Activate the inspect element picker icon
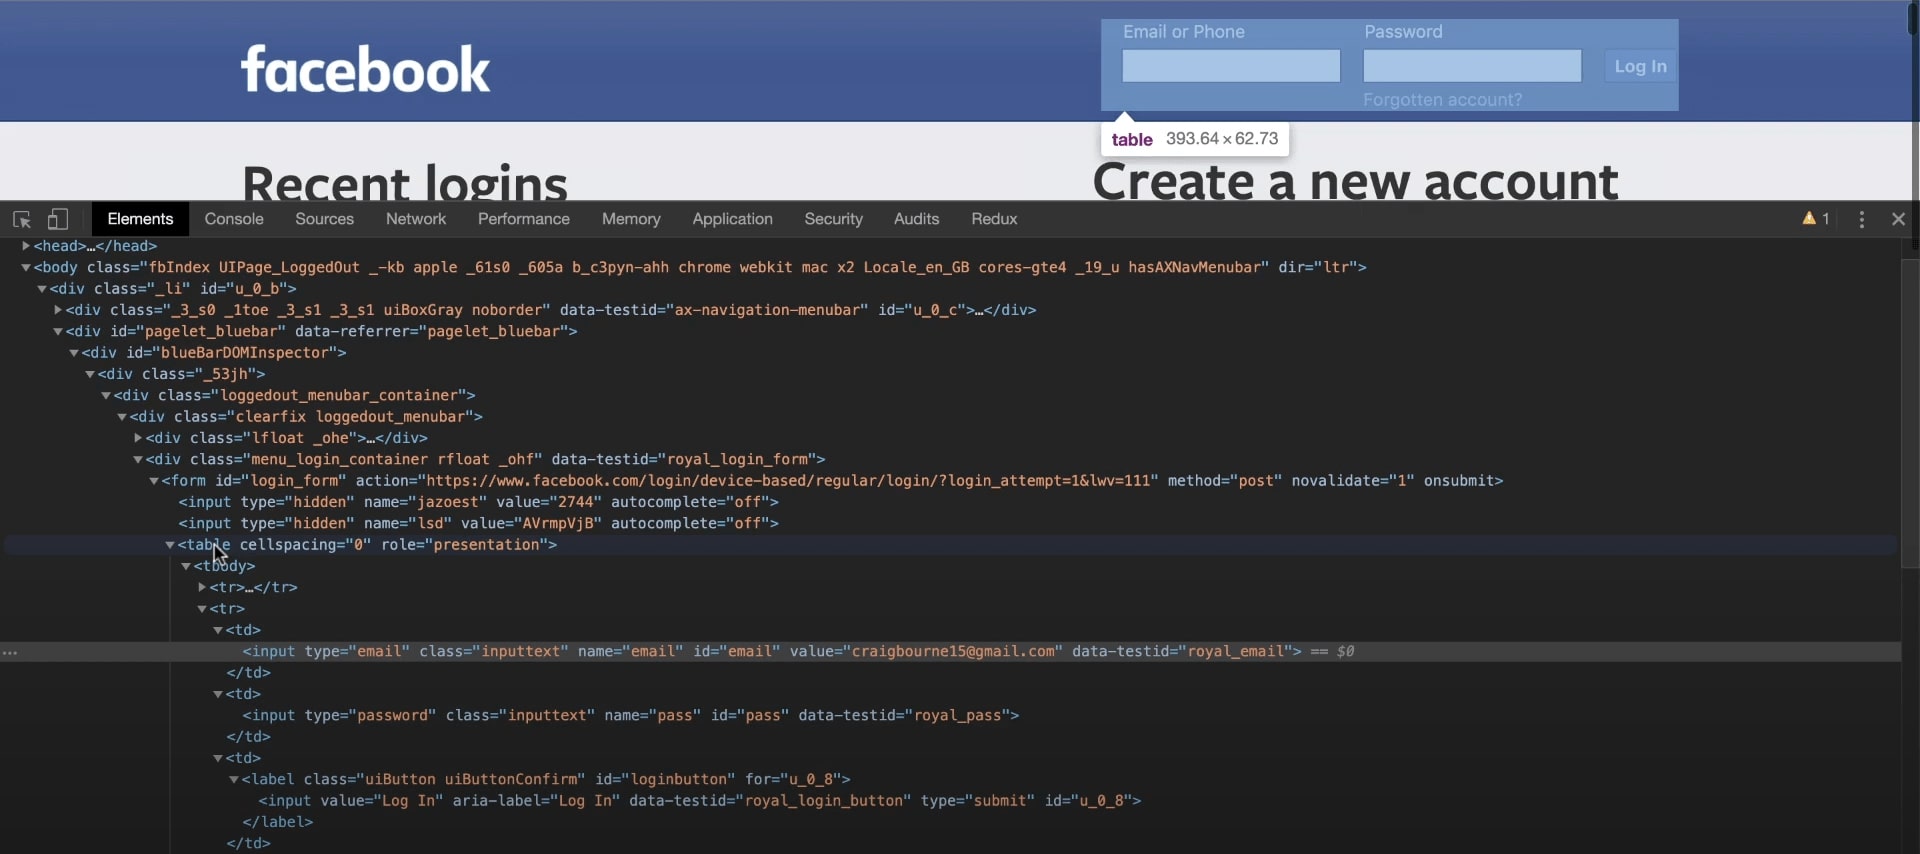This screenshot has height=854, width=1920. tap(22, 219)
